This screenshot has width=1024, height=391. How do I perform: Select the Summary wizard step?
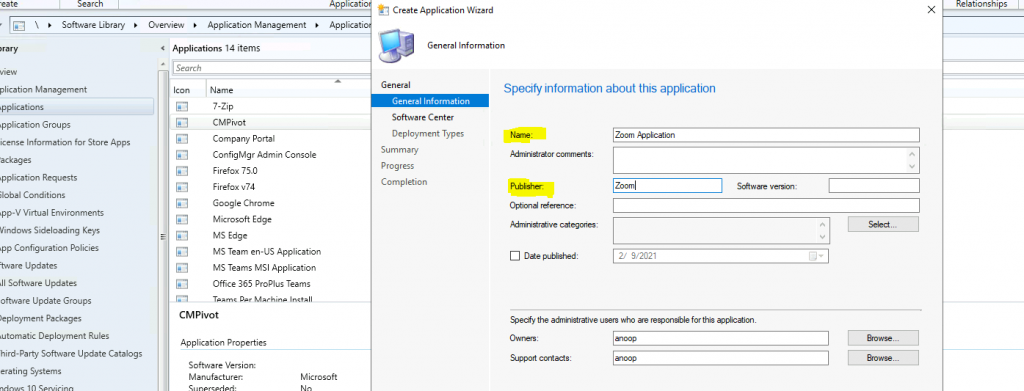tap(400, 149)
